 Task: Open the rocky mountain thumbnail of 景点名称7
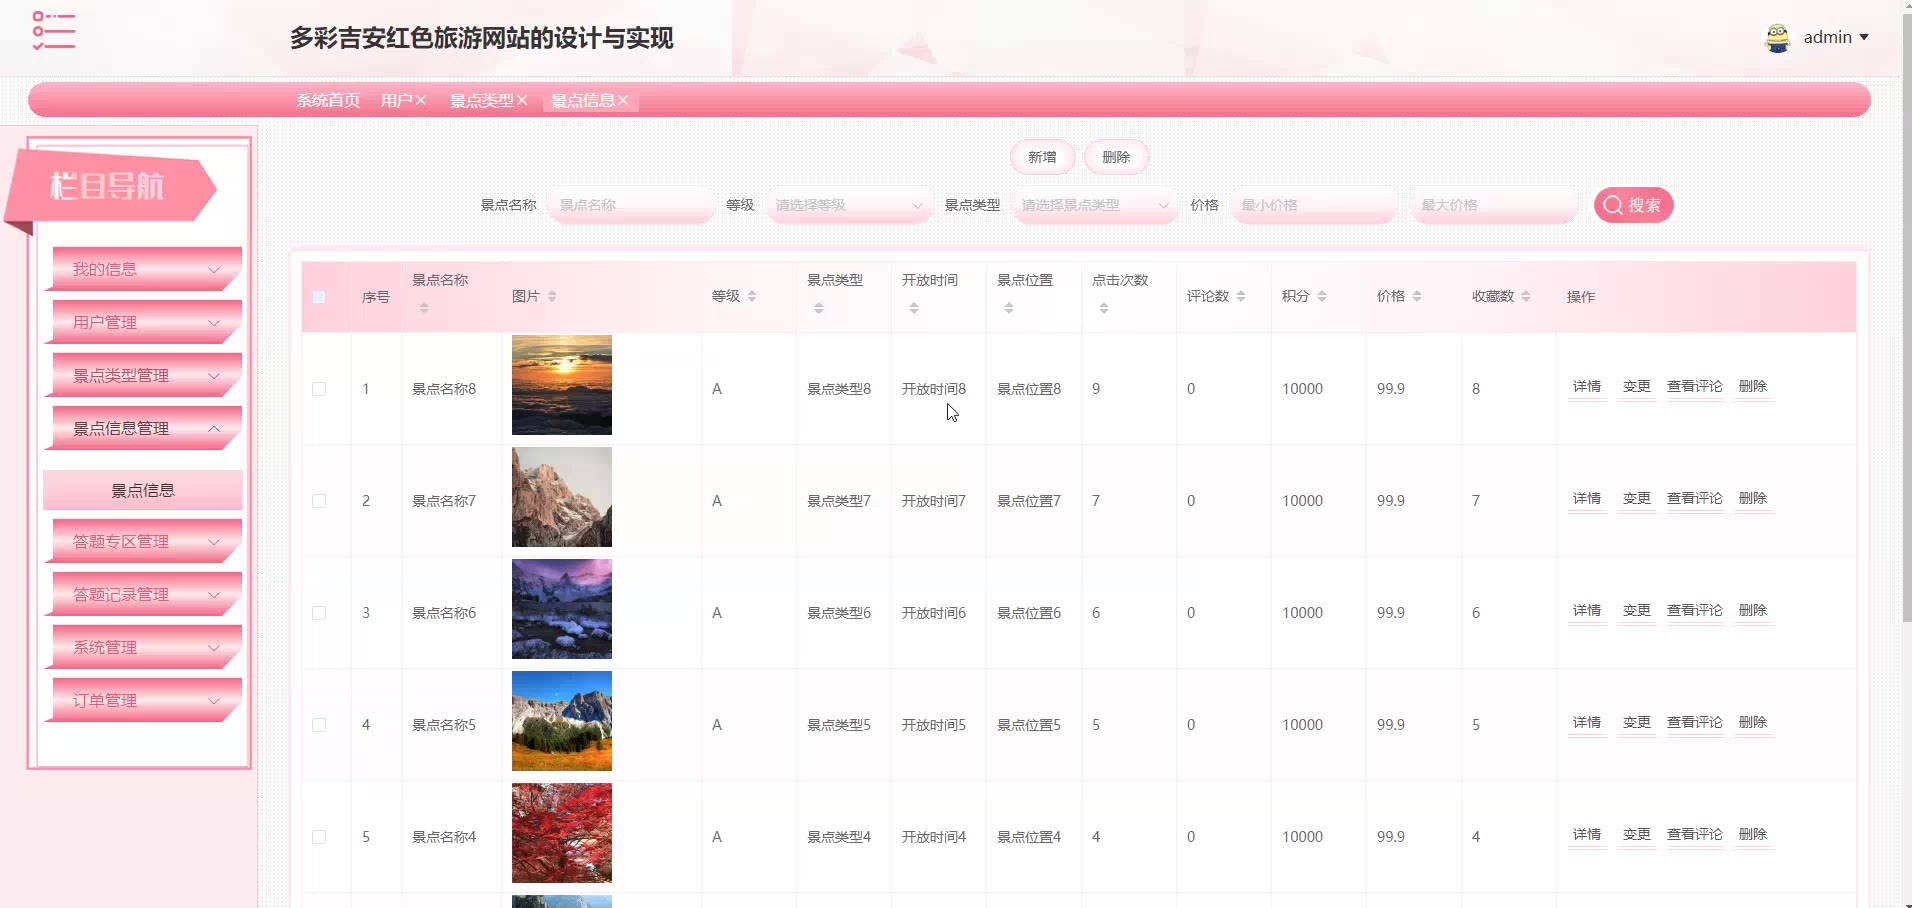coord(562,497)
